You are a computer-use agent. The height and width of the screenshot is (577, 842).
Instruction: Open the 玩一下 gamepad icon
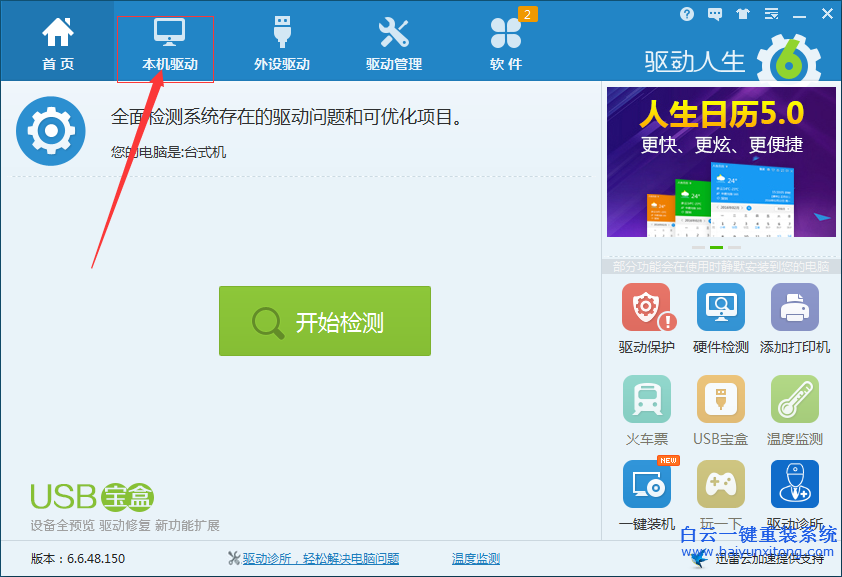point(720,485)
